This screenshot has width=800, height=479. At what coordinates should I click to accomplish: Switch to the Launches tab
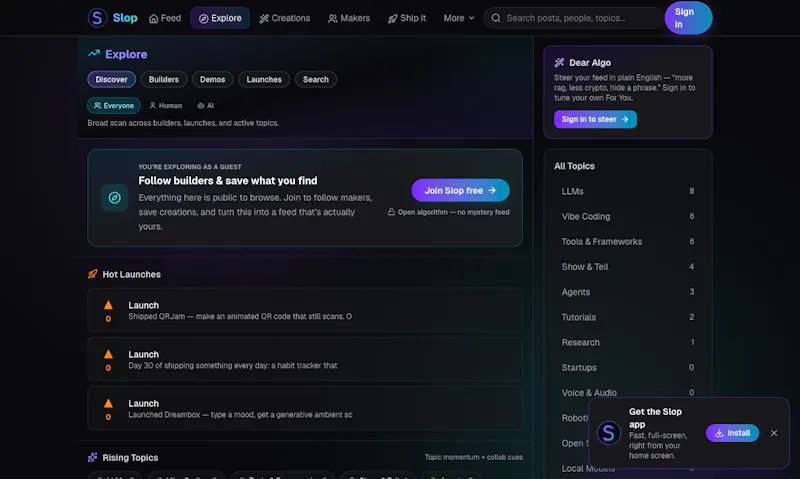(264, 80)
